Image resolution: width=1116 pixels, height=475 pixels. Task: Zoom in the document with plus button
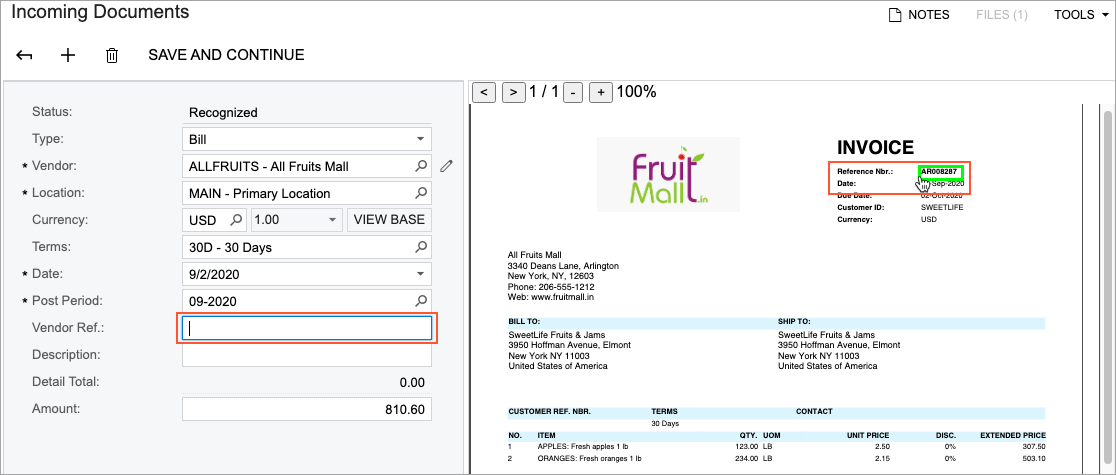pos(601,93)
